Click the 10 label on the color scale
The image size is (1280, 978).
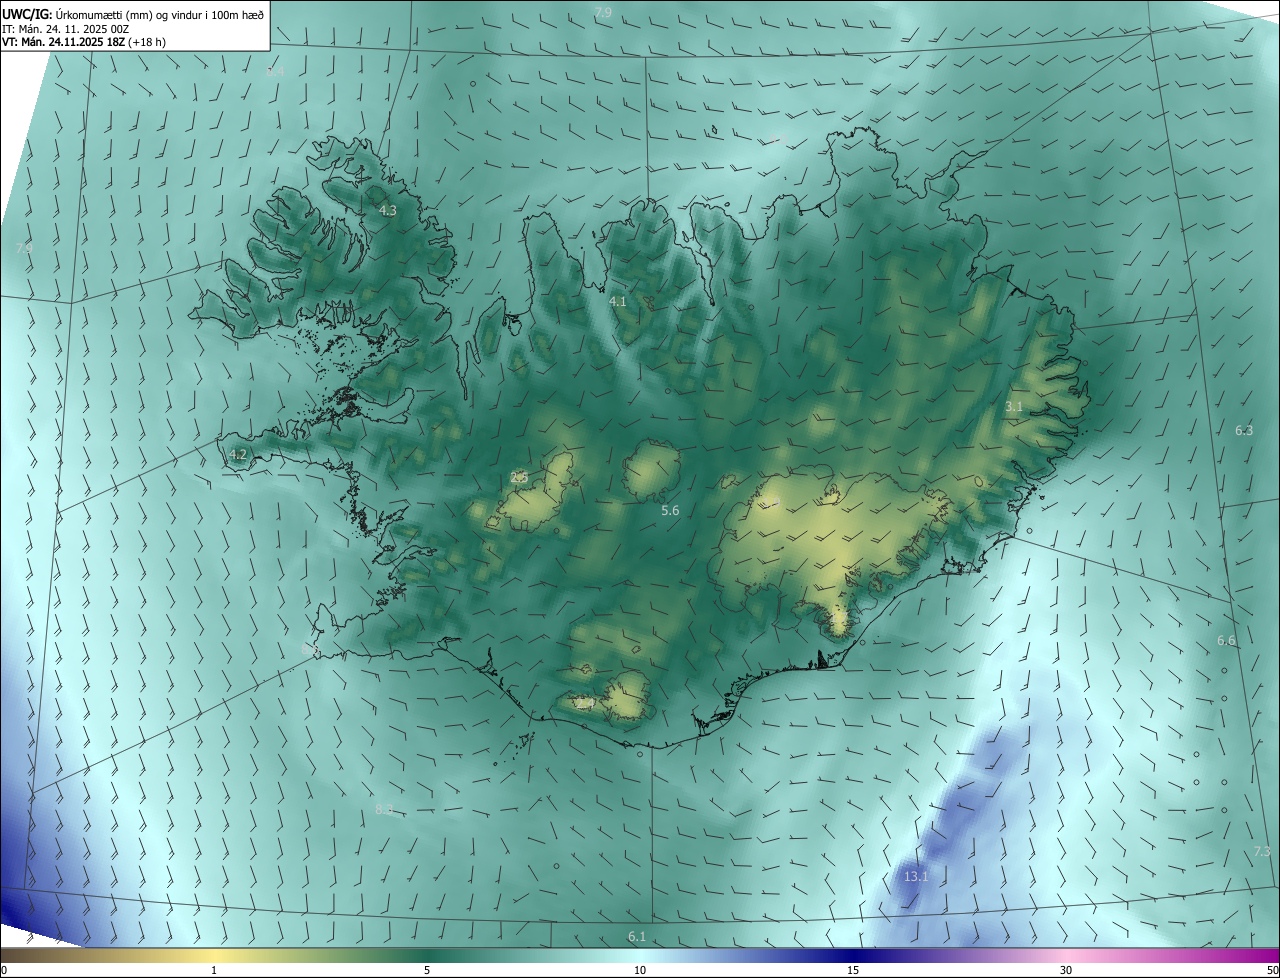640,970
